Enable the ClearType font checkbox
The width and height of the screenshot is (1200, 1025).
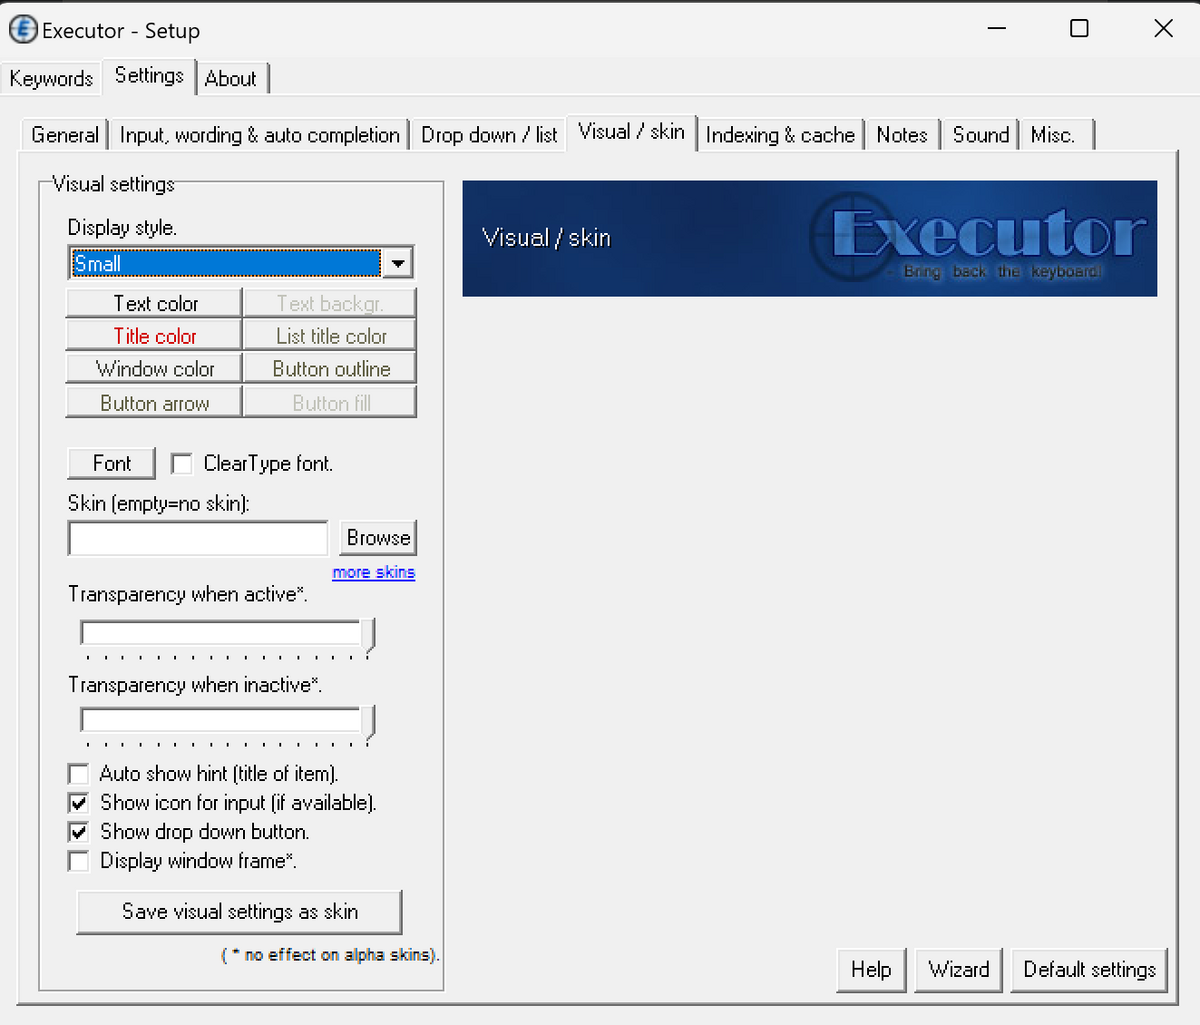tap(181, 464)
